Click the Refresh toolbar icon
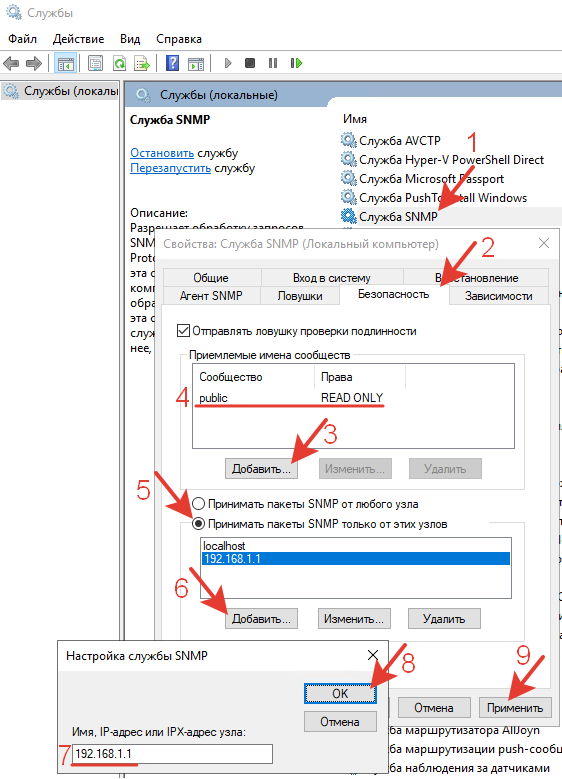Image resolution: width=562 pixels, height=779 pixels. point(119,63)
